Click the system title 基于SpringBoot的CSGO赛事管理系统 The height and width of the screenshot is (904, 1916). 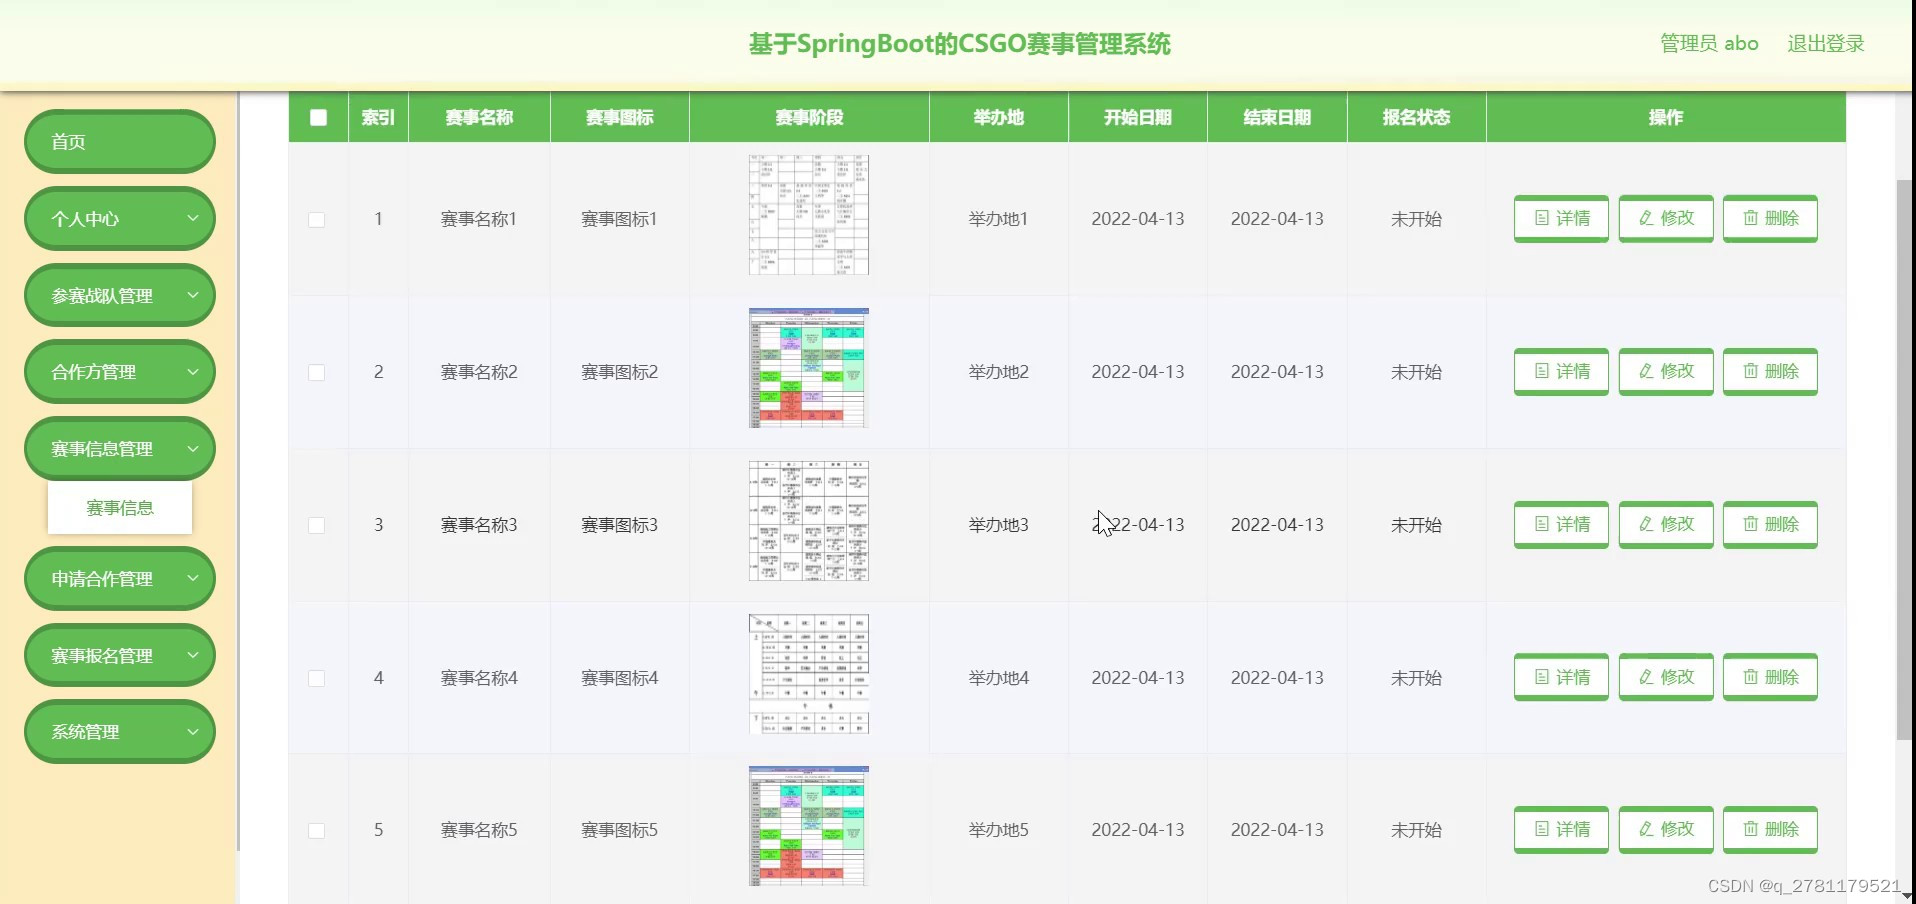[x=960, y=44]
